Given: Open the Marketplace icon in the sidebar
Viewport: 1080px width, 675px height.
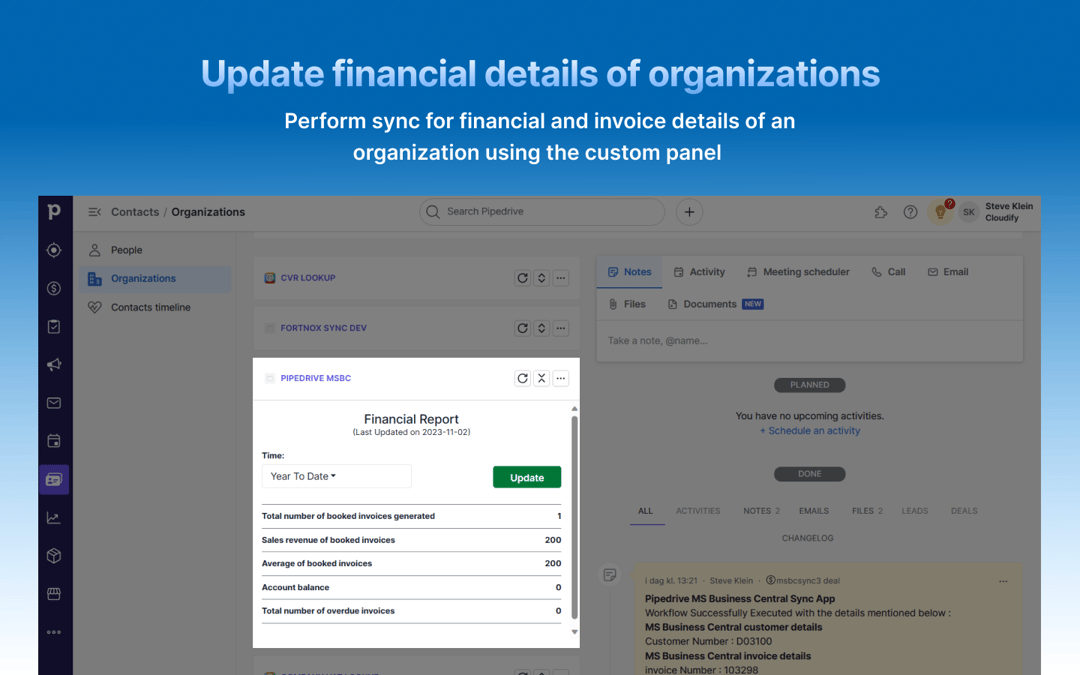Looking at the screenshot, I should 54,592.
